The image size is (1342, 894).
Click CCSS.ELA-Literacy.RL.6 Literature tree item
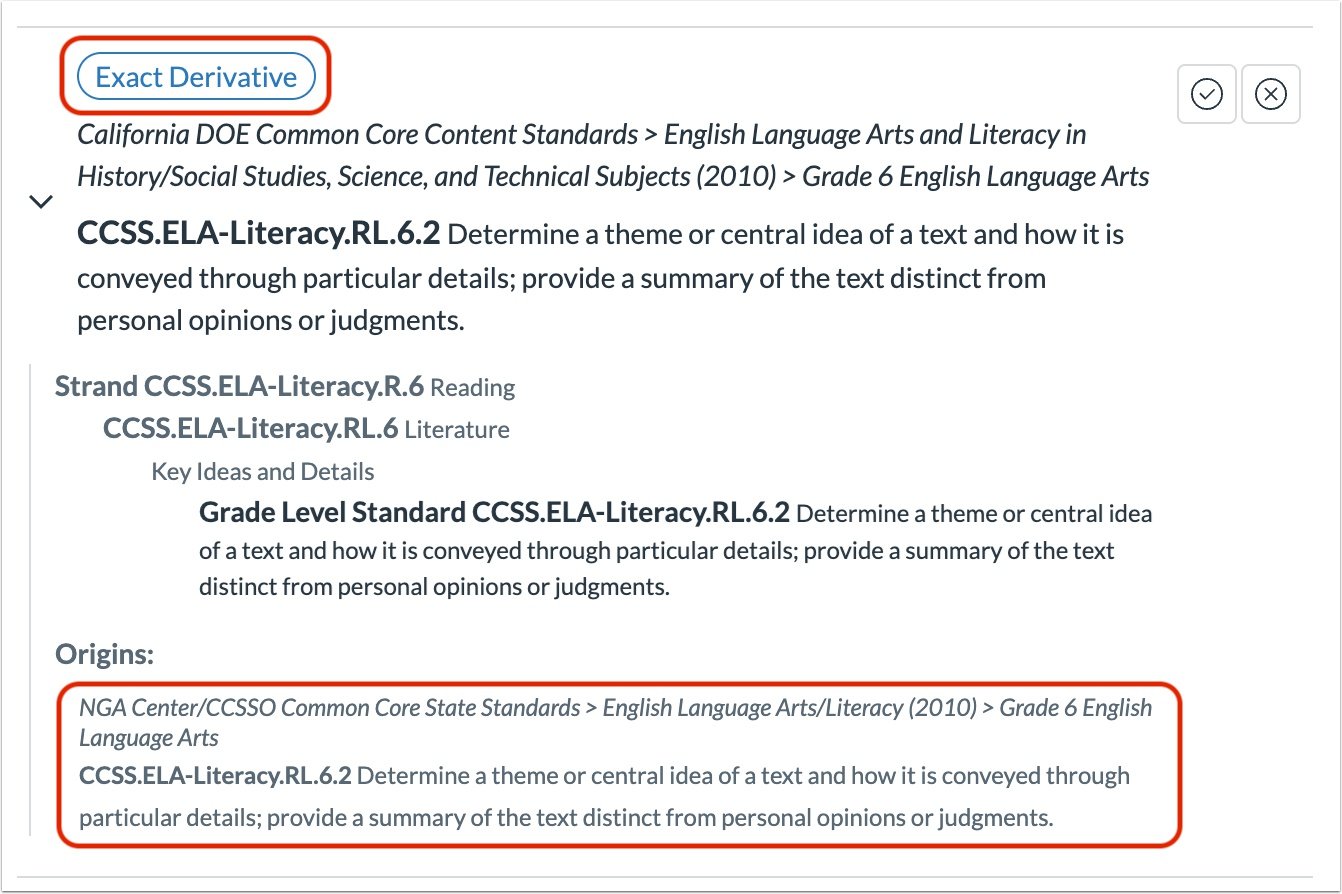(x=306, y=429)
